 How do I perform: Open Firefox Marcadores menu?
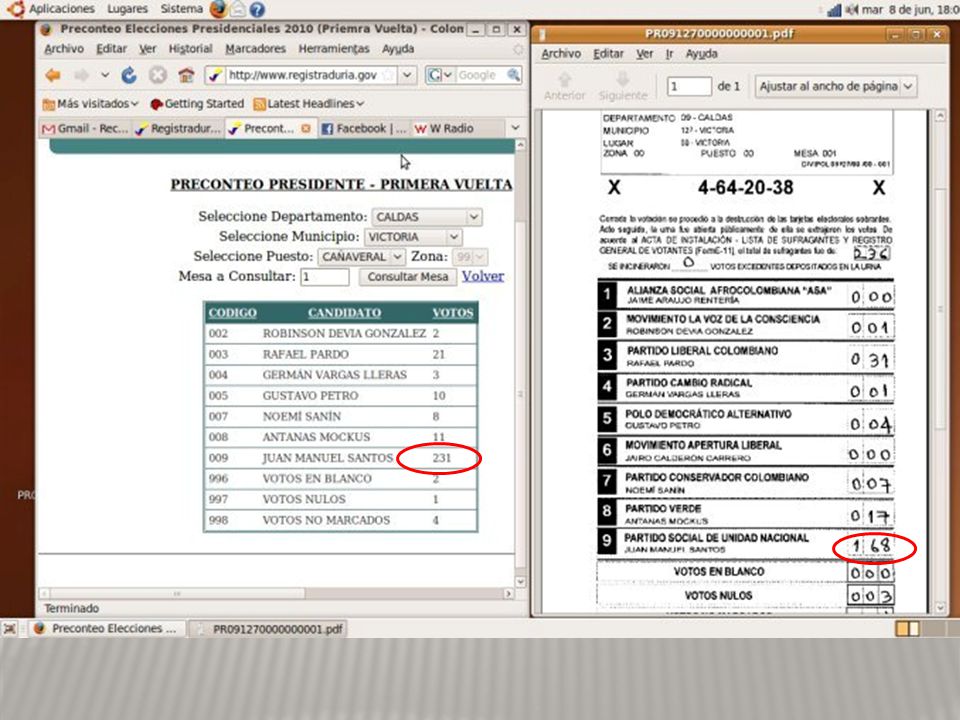(255, 49)
